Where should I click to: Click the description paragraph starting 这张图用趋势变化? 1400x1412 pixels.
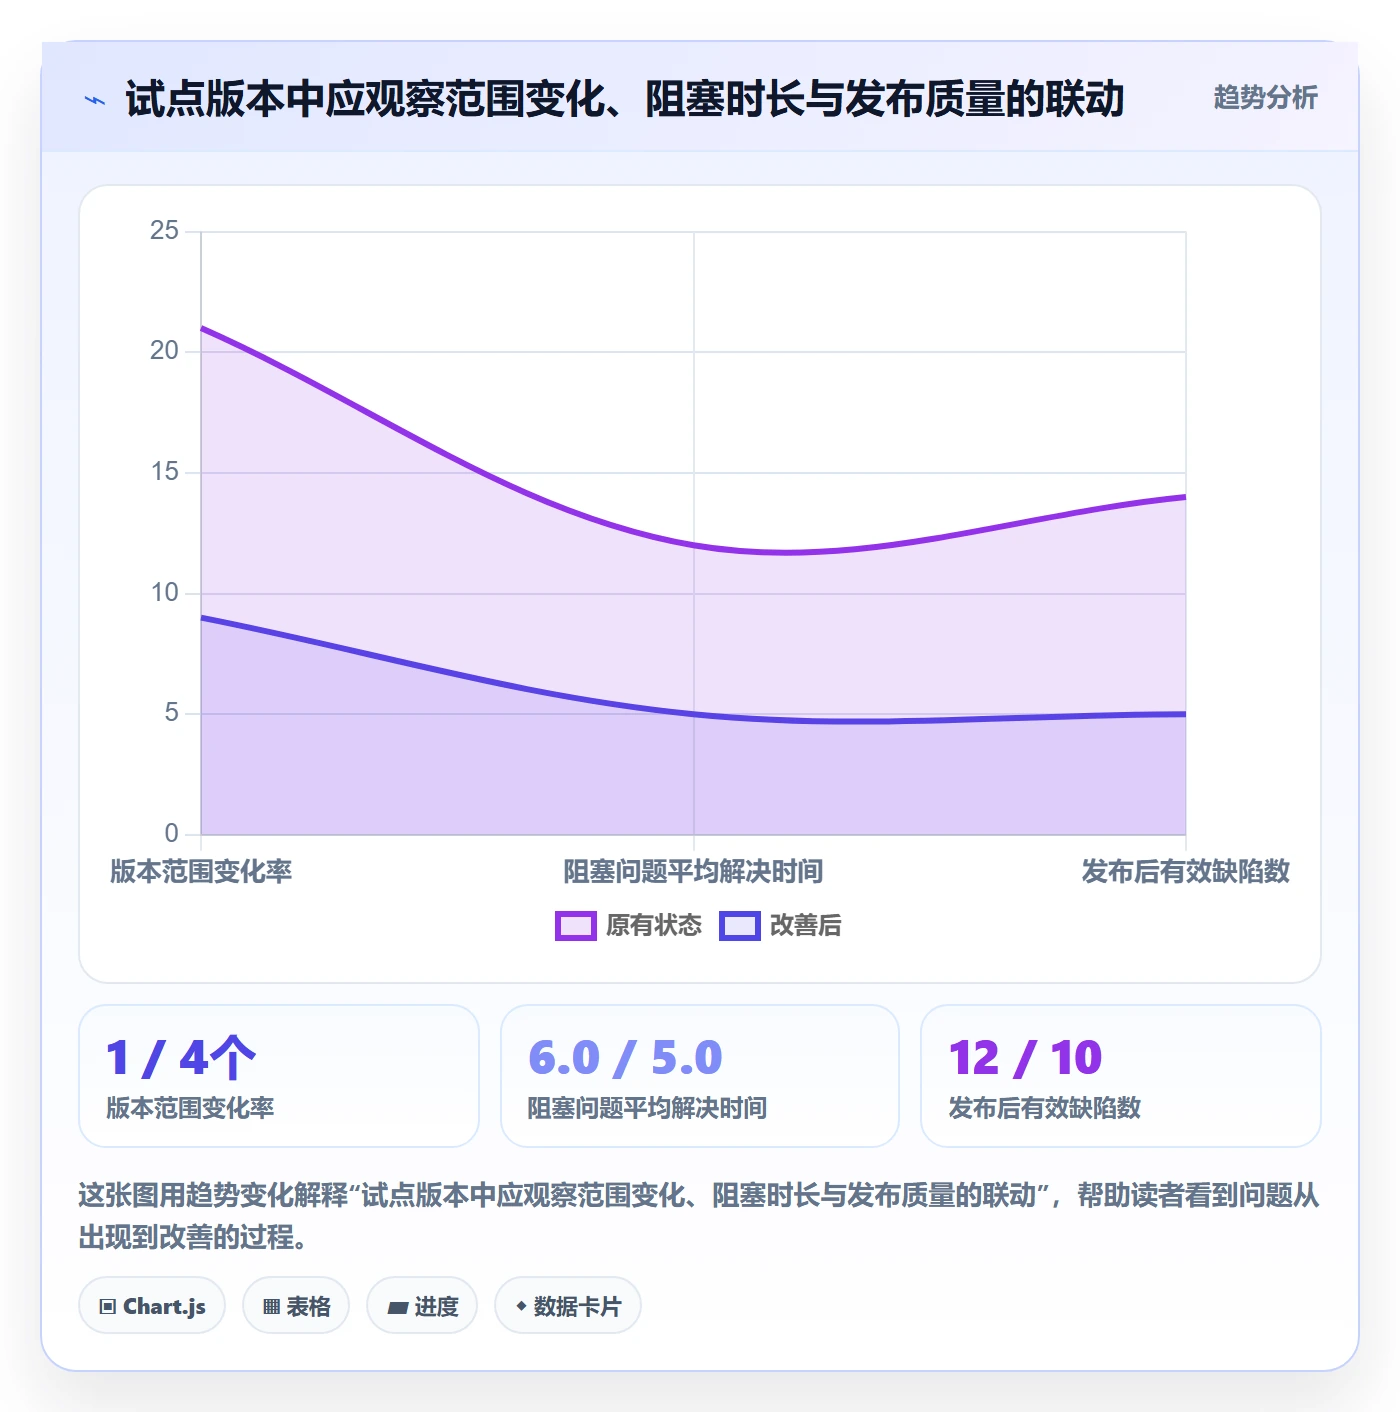tap(699, 1216)
